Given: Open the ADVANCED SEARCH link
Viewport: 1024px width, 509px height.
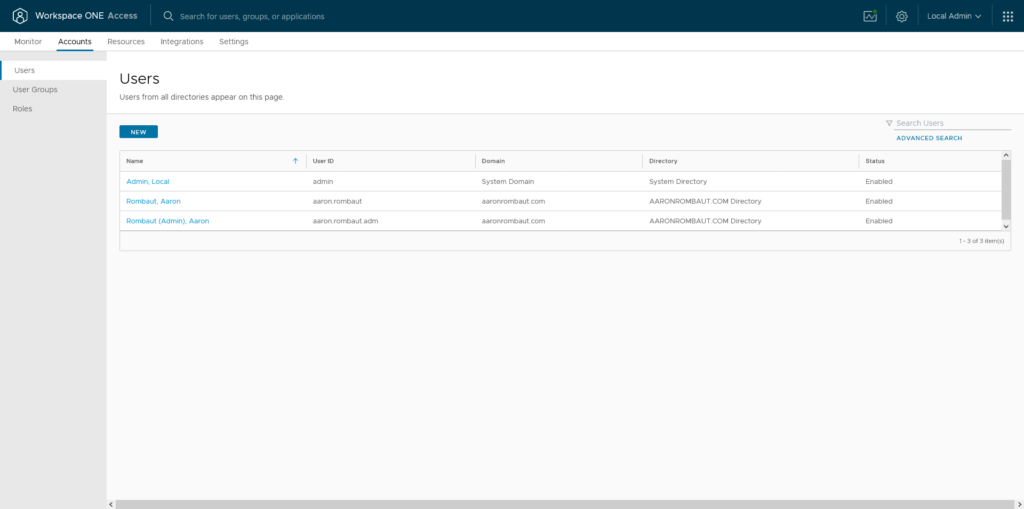Looking at the screenshot, I should (929, 138).
